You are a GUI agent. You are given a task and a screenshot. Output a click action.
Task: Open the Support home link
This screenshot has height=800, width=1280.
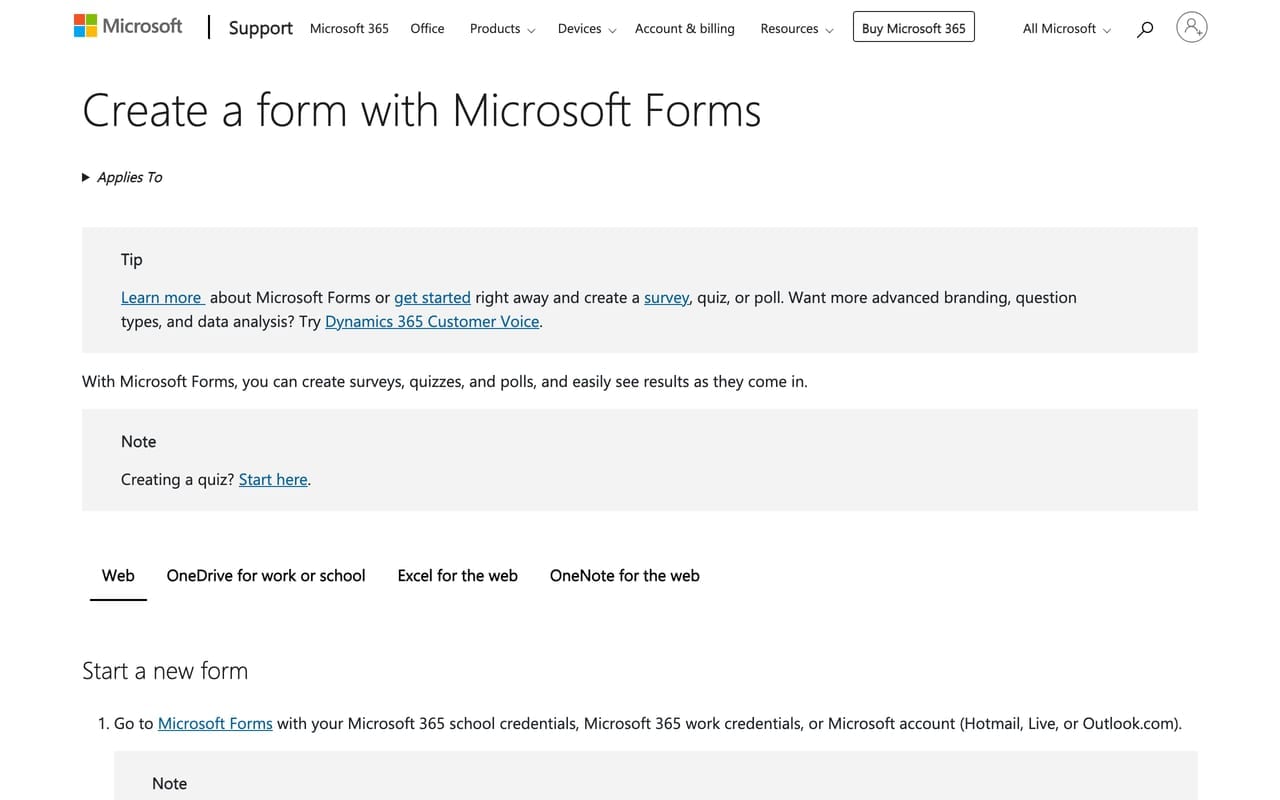pos(260,28)
